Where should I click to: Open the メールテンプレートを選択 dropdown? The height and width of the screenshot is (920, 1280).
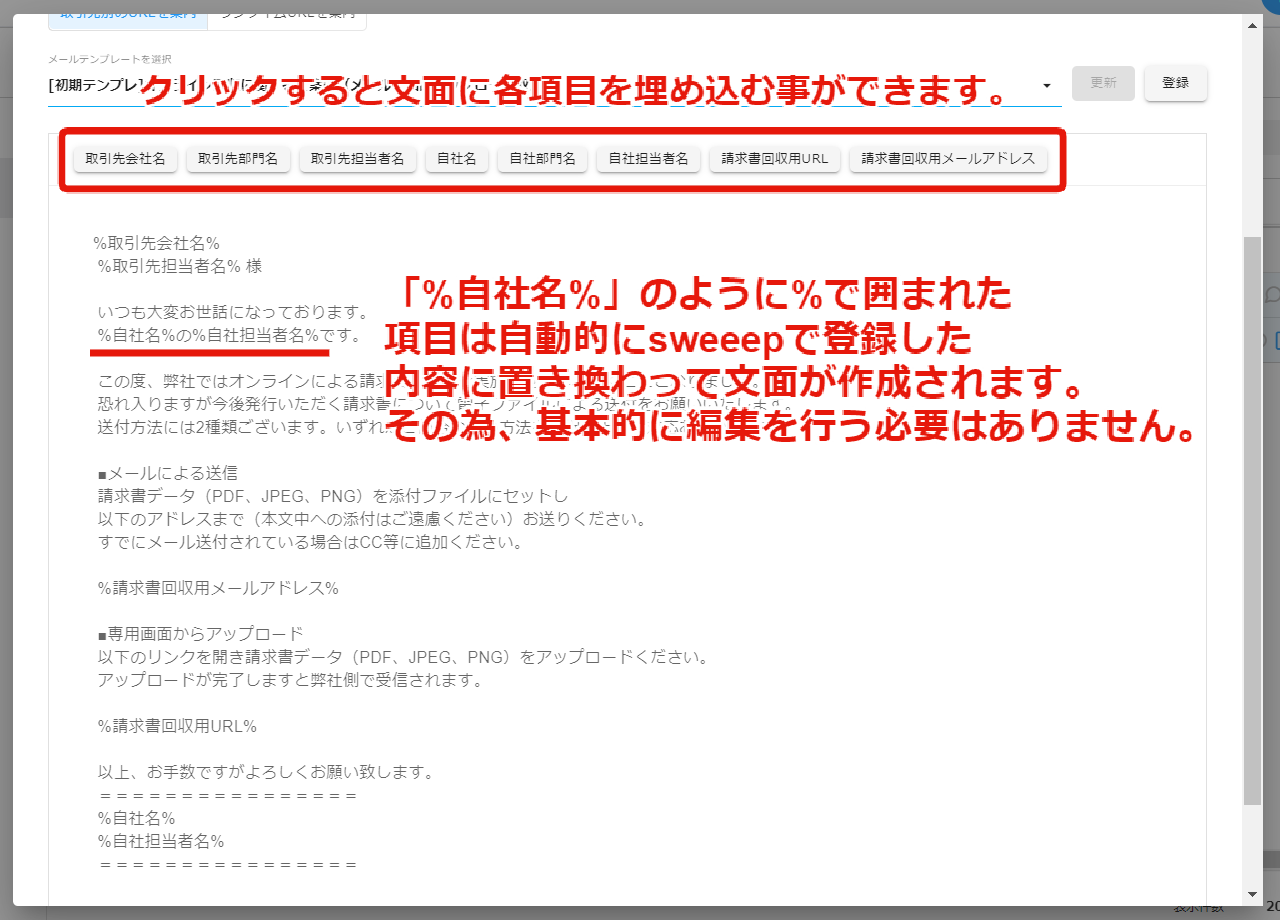pyautogui.click(x=554, y=85)
